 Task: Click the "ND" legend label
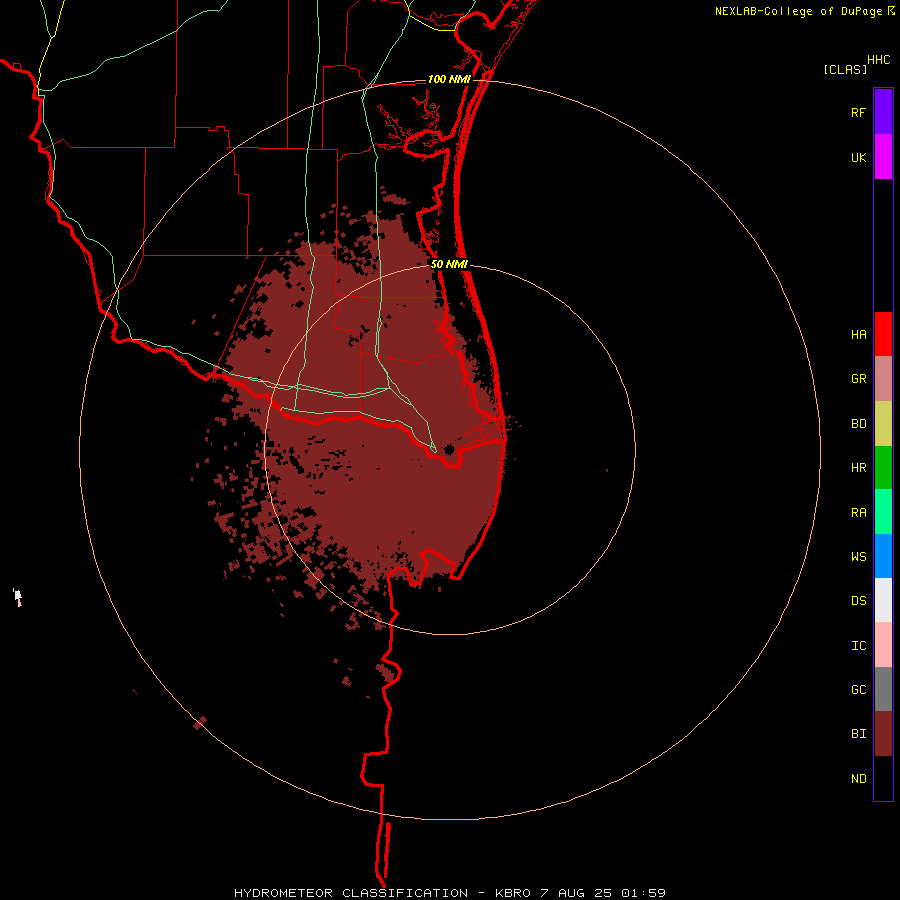click(x=858, y=779)
